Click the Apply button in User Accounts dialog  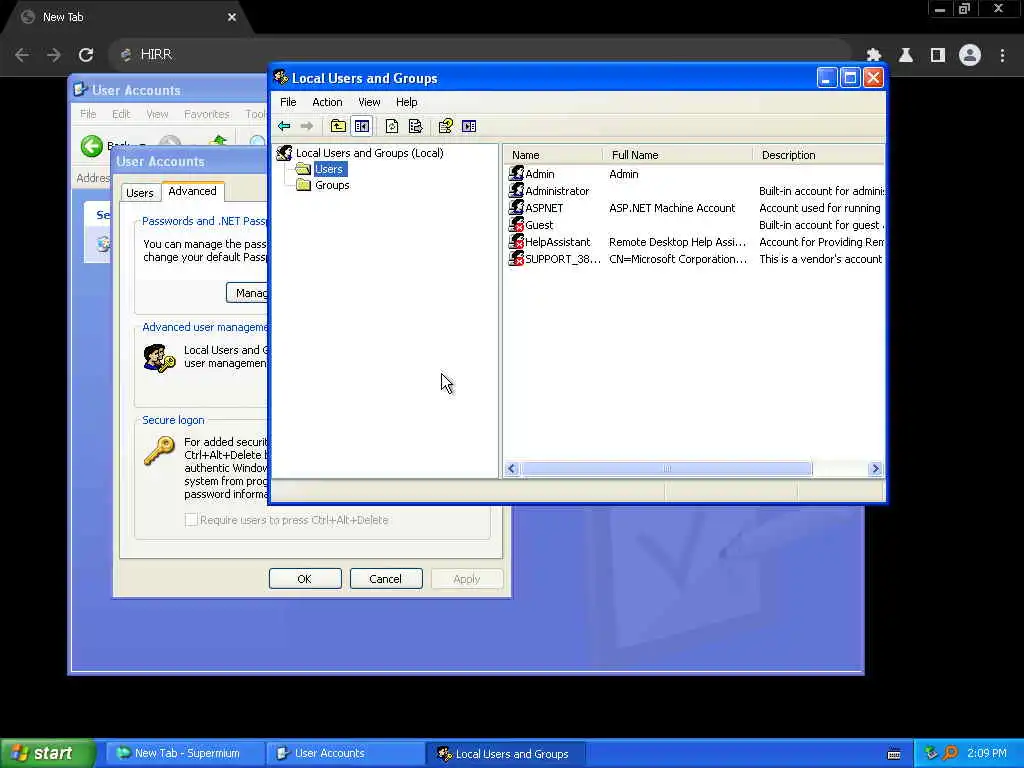click(x=466, y=579)
